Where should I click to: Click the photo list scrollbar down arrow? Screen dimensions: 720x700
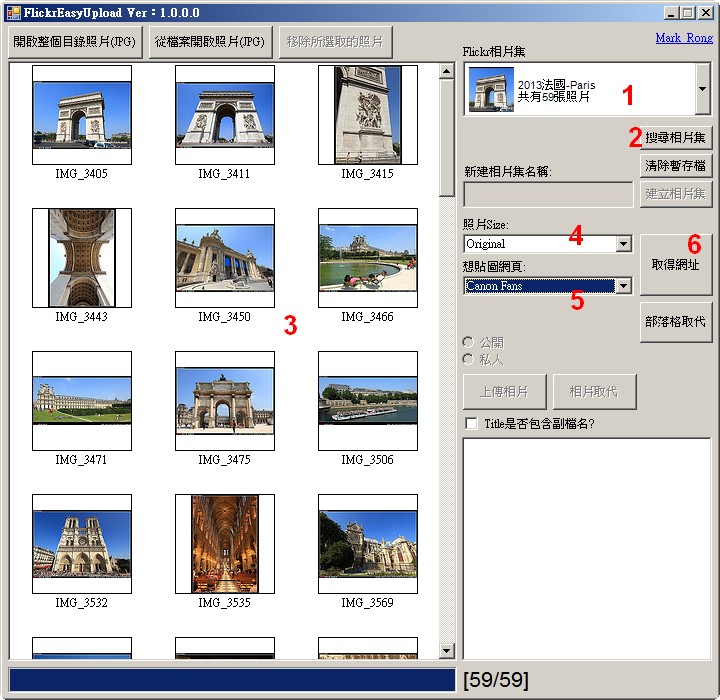pyautogui.click(x=446, y=651)
